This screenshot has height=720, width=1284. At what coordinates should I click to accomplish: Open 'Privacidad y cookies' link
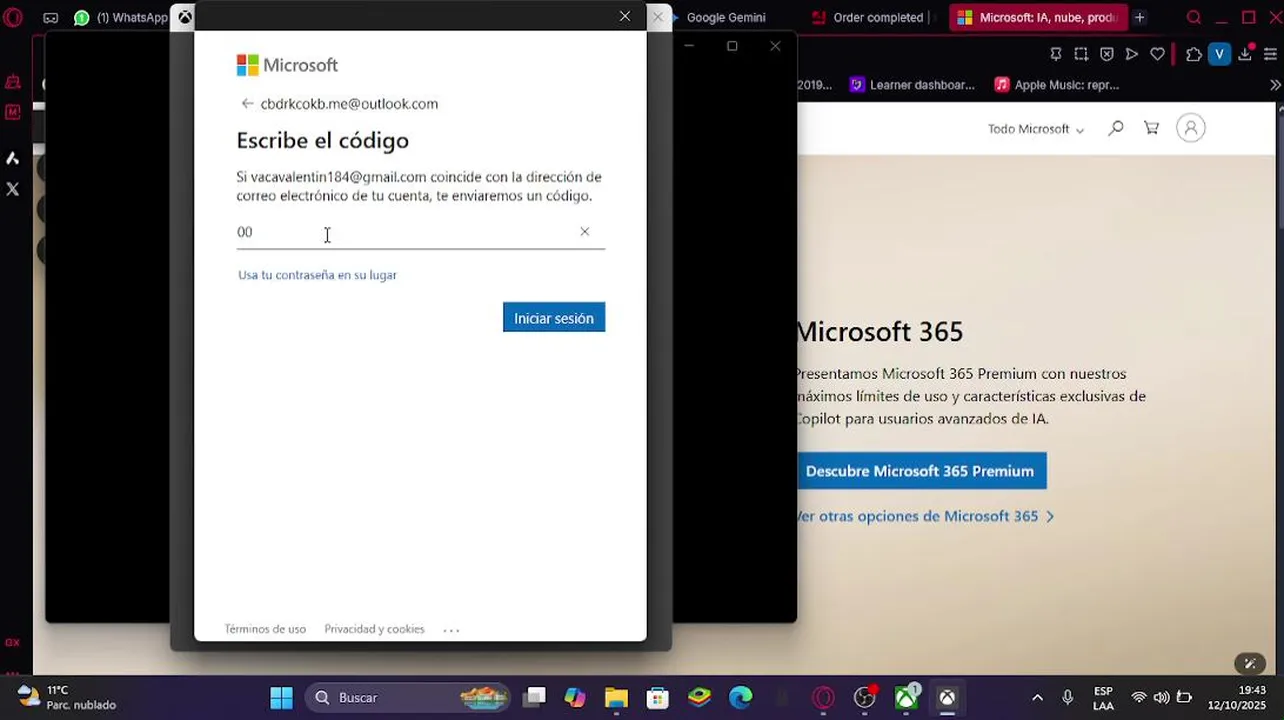click(x=374, y=629)
